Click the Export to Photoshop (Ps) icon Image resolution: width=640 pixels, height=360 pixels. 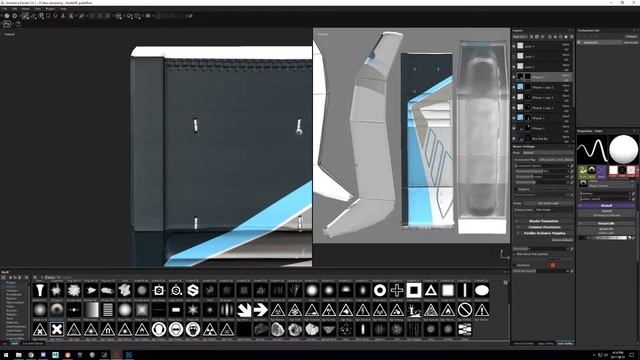coord(7,24)
